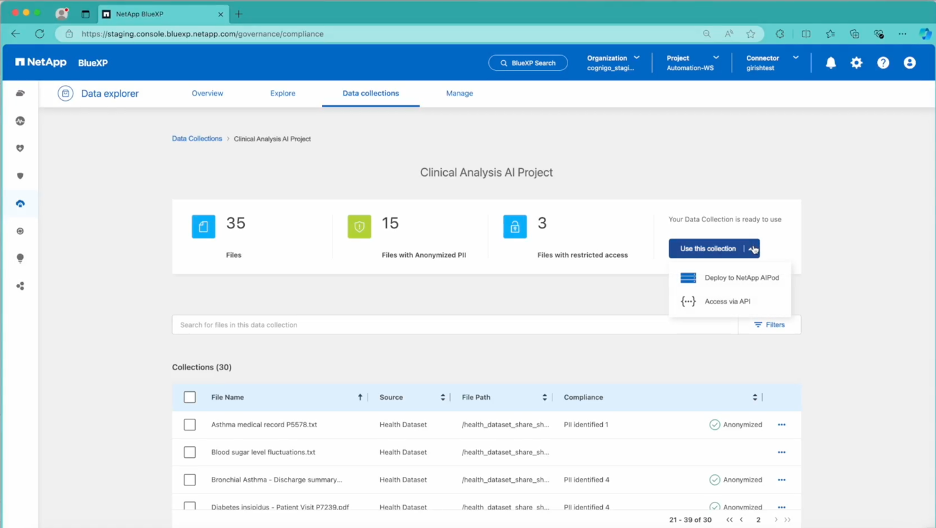936x528 pixels.
Task: Open the notifications bell icon
Action: (x=830, y=63)
